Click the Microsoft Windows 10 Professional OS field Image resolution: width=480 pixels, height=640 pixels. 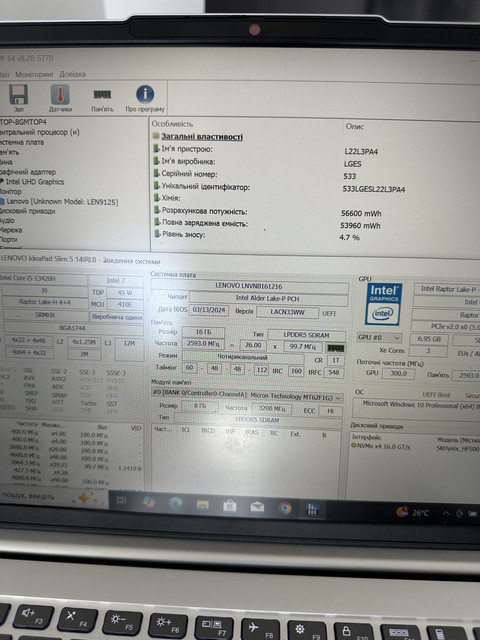415,406
